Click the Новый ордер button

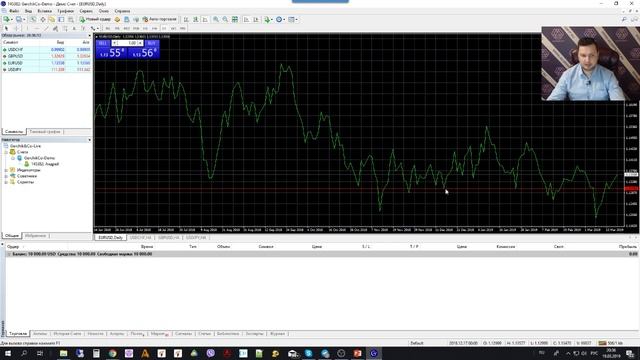(x=95, y=19)
